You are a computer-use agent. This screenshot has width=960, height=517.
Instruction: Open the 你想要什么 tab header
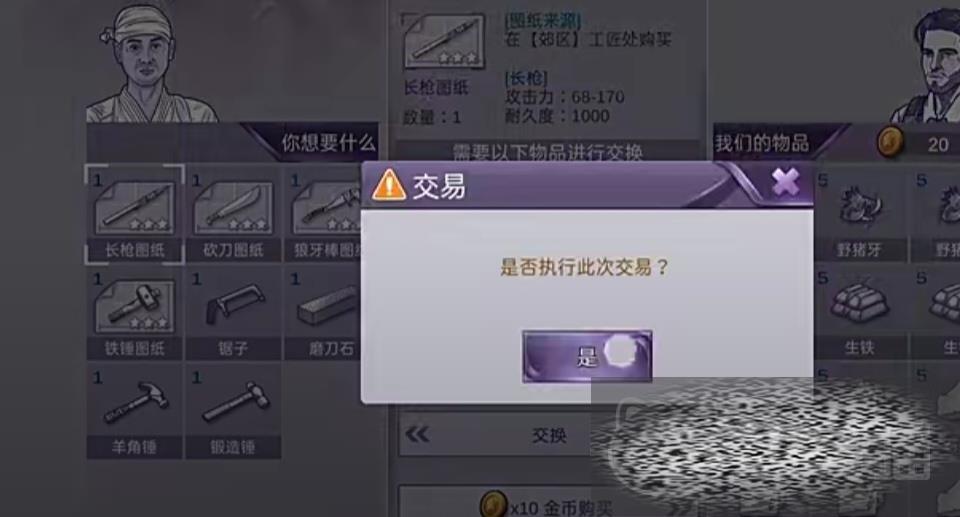[328, 143]
